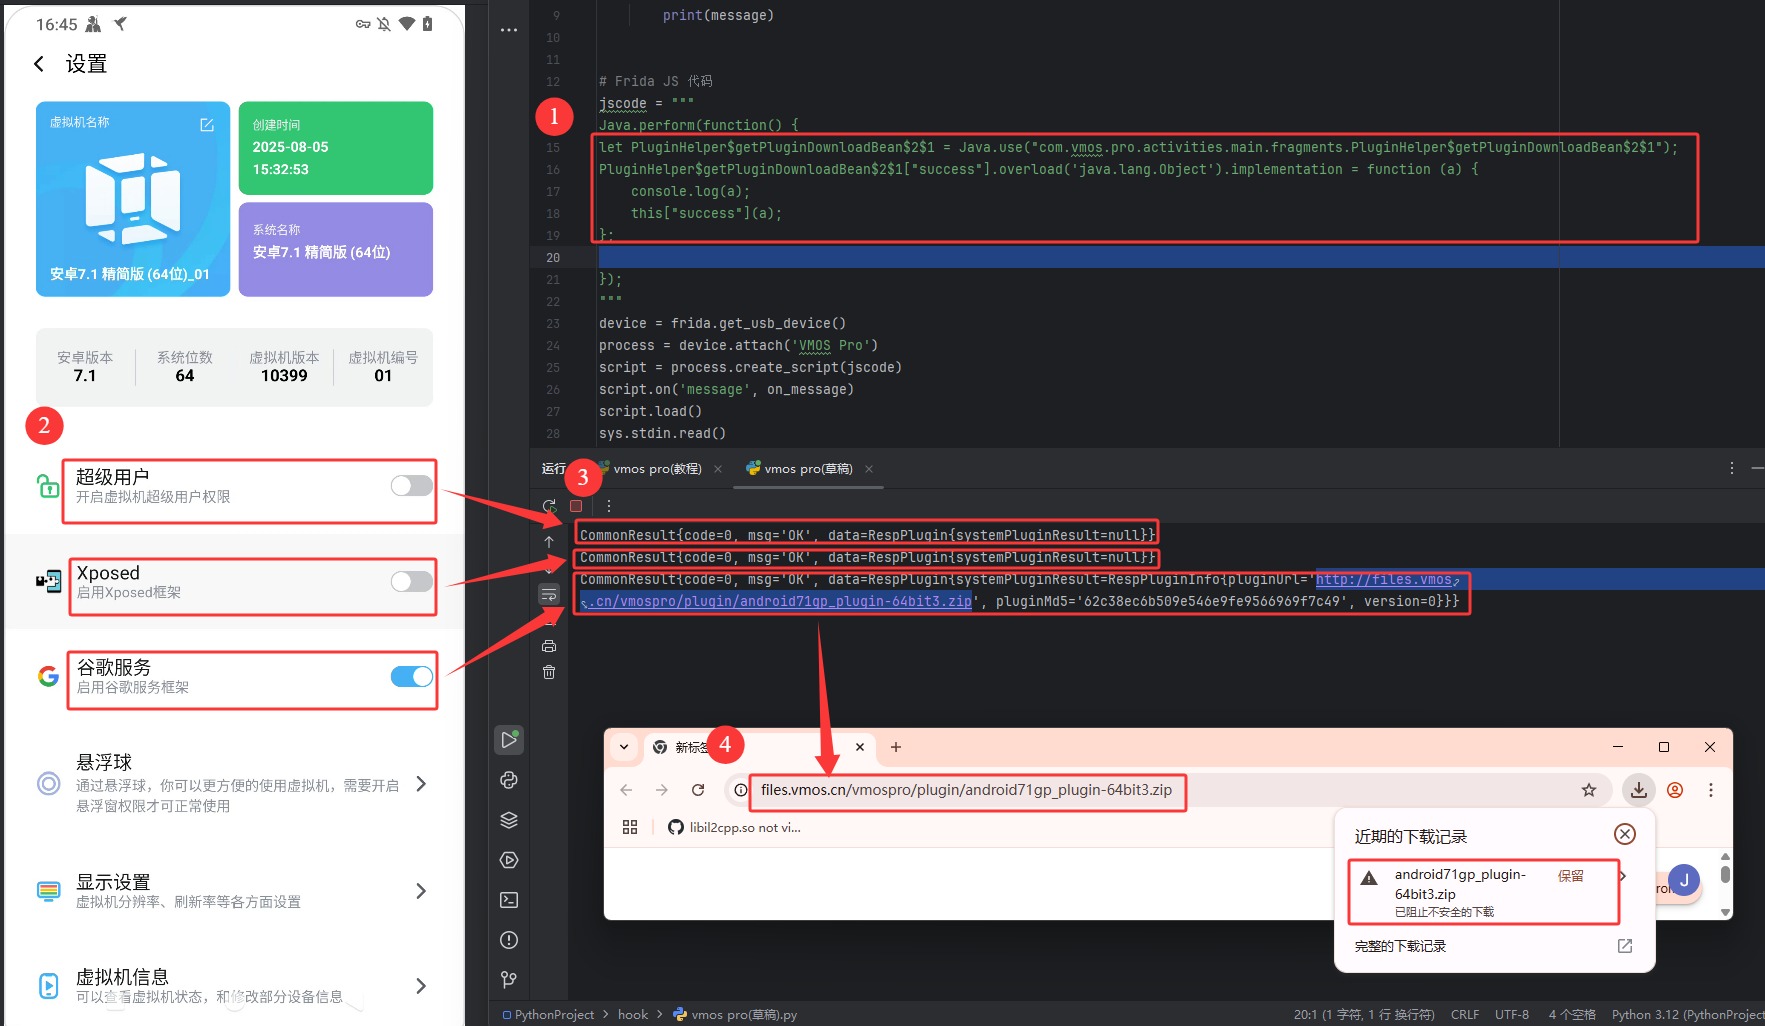The image size is (1765, 1026).
Task: Bookmark this page with the star
Action: coord(1589,790)
